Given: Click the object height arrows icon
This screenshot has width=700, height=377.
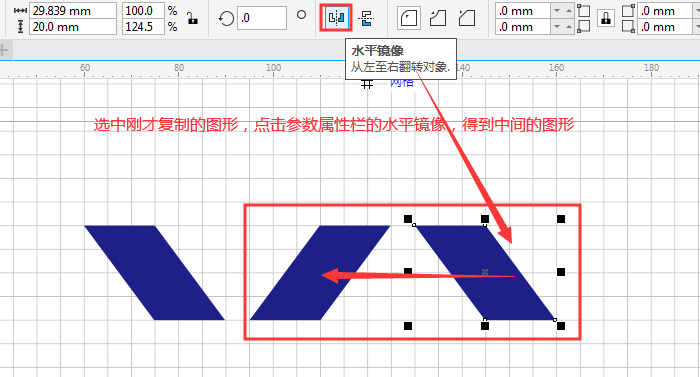Looking at the screenshot, I should coord(20,27).
